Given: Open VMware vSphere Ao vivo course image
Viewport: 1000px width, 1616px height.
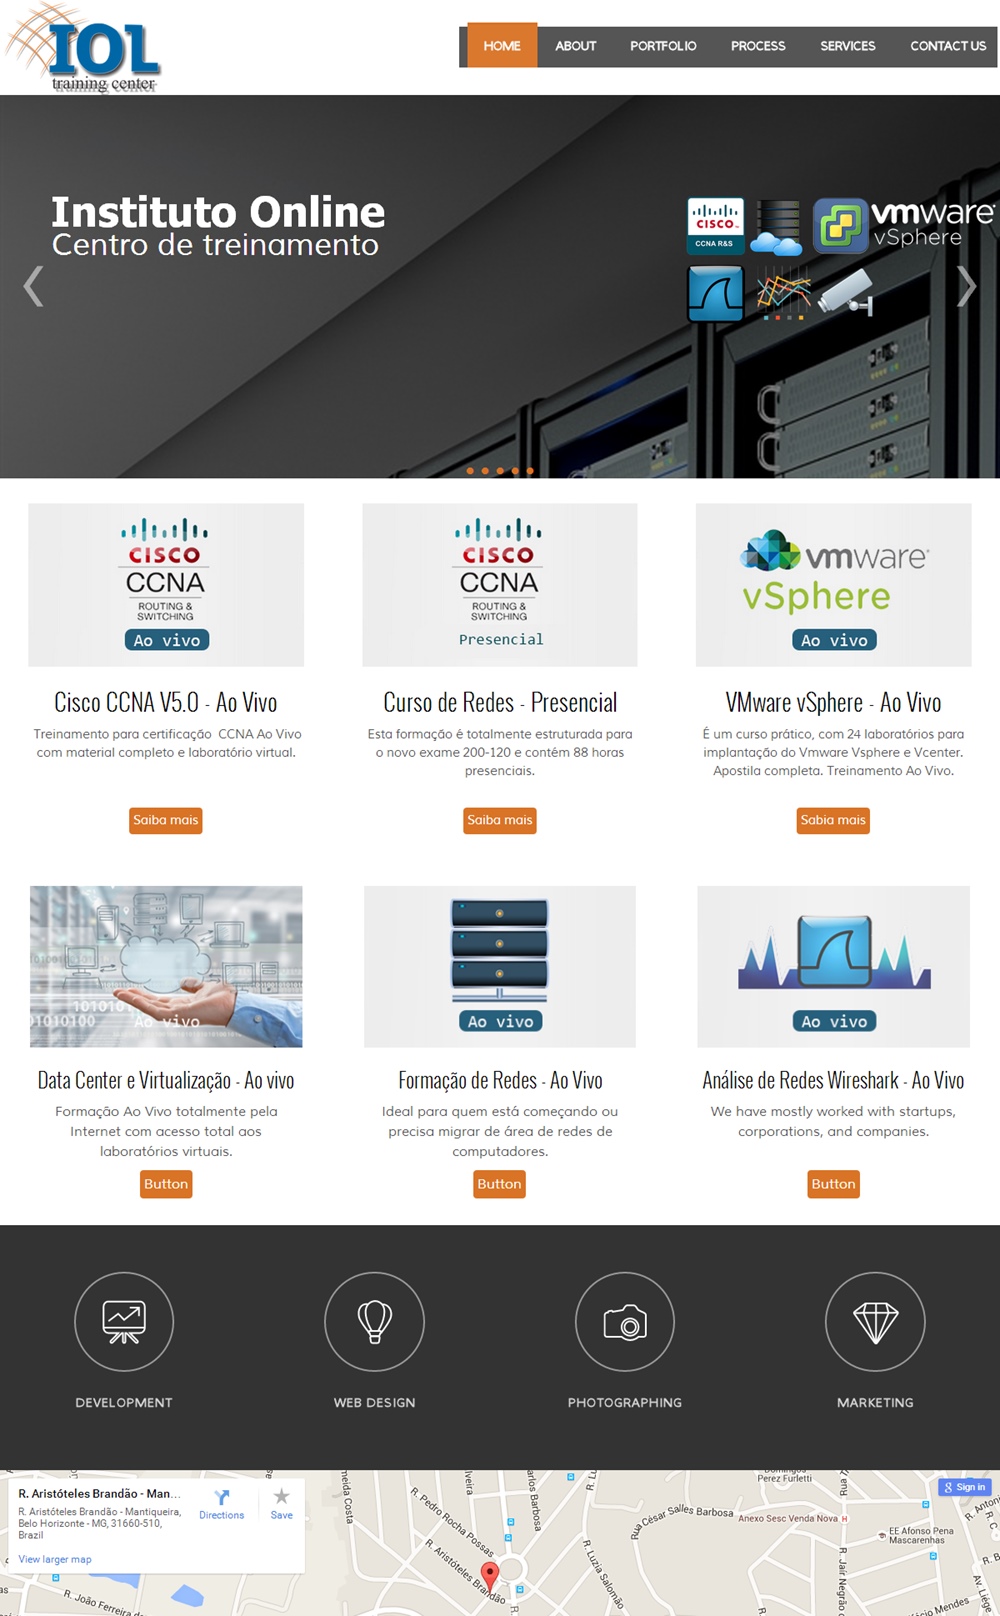Looking at the screenshot, I should [x=834, y=585].
